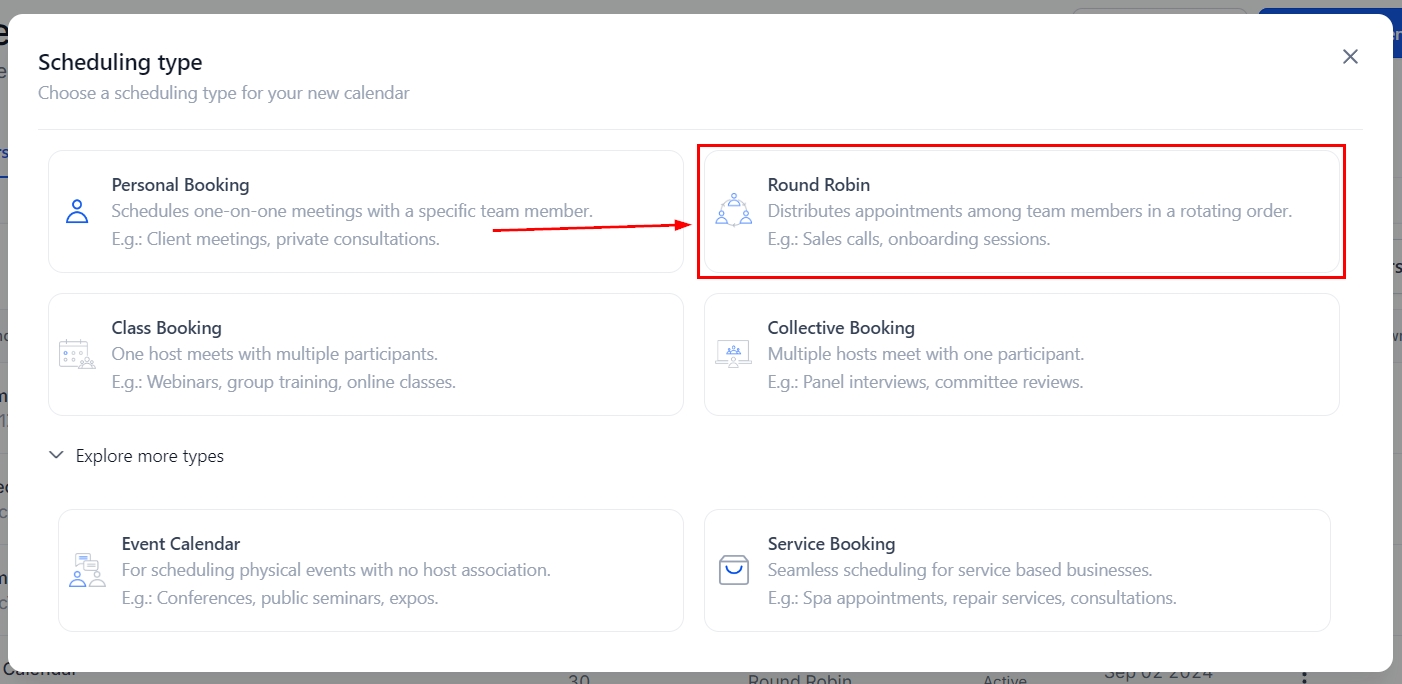Click "Distributes appointments among team members" description
Image resolution: width=1402 pixels, height=684 pixels.
pos(1029,212)
